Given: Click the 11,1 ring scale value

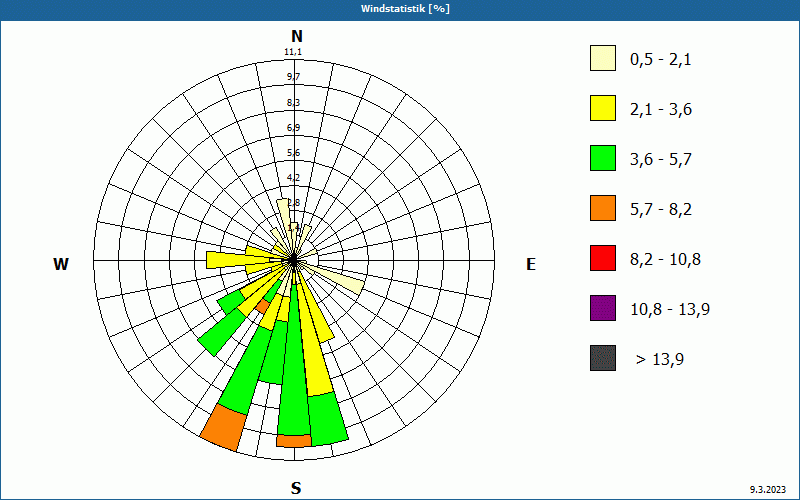Looking at the screenshot, I should (x=293, y=52).
